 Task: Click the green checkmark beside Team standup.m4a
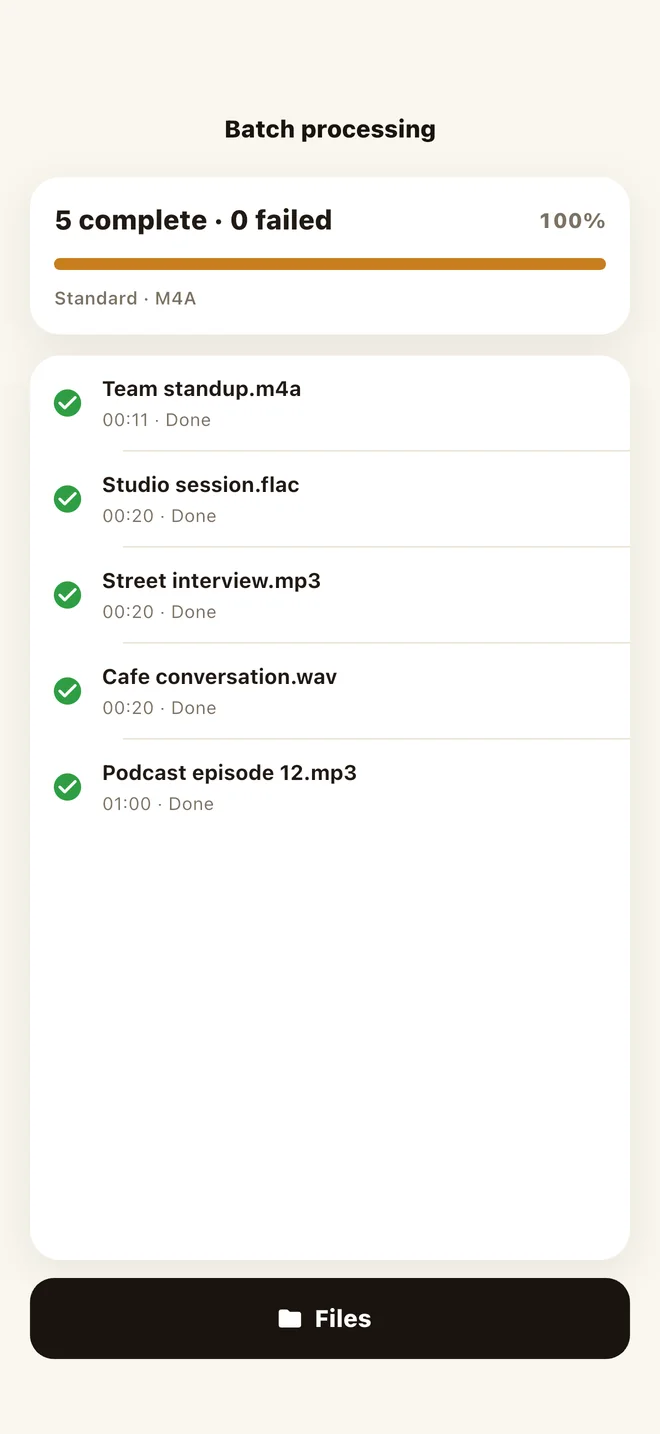(x=67, y=403)
